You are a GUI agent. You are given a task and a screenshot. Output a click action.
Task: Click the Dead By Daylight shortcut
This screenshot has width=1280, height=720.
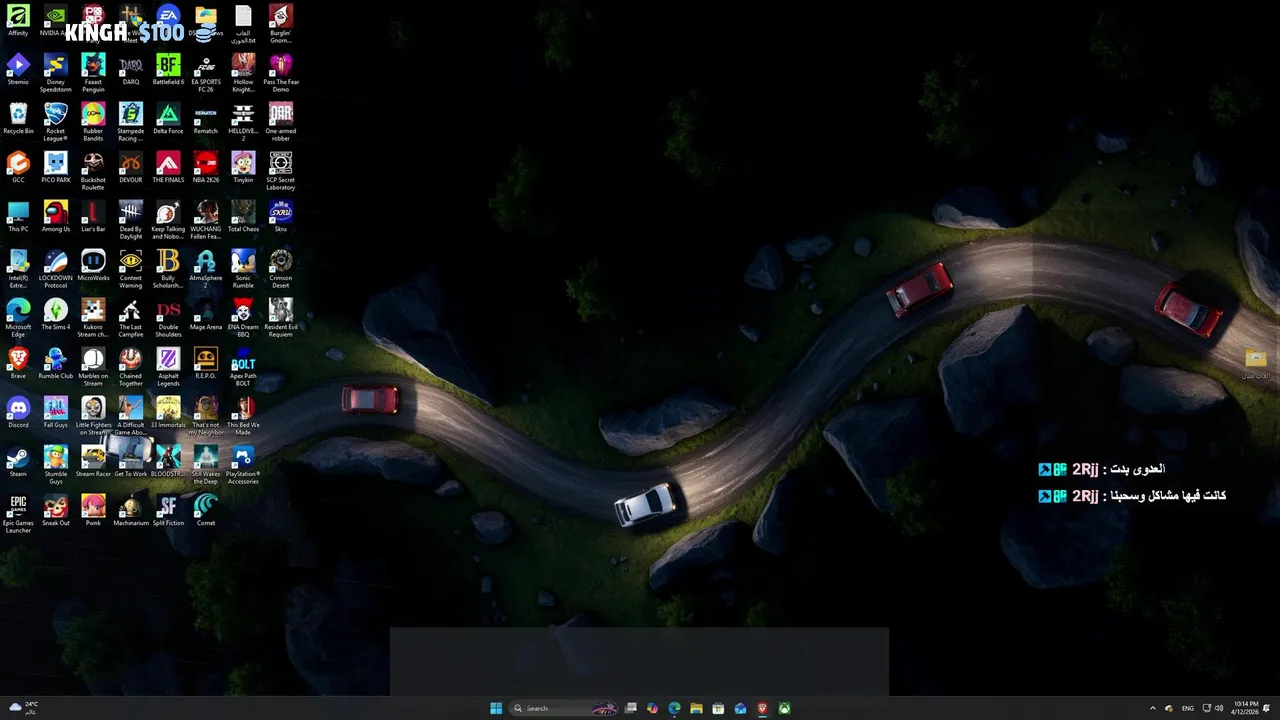[131, 219]
